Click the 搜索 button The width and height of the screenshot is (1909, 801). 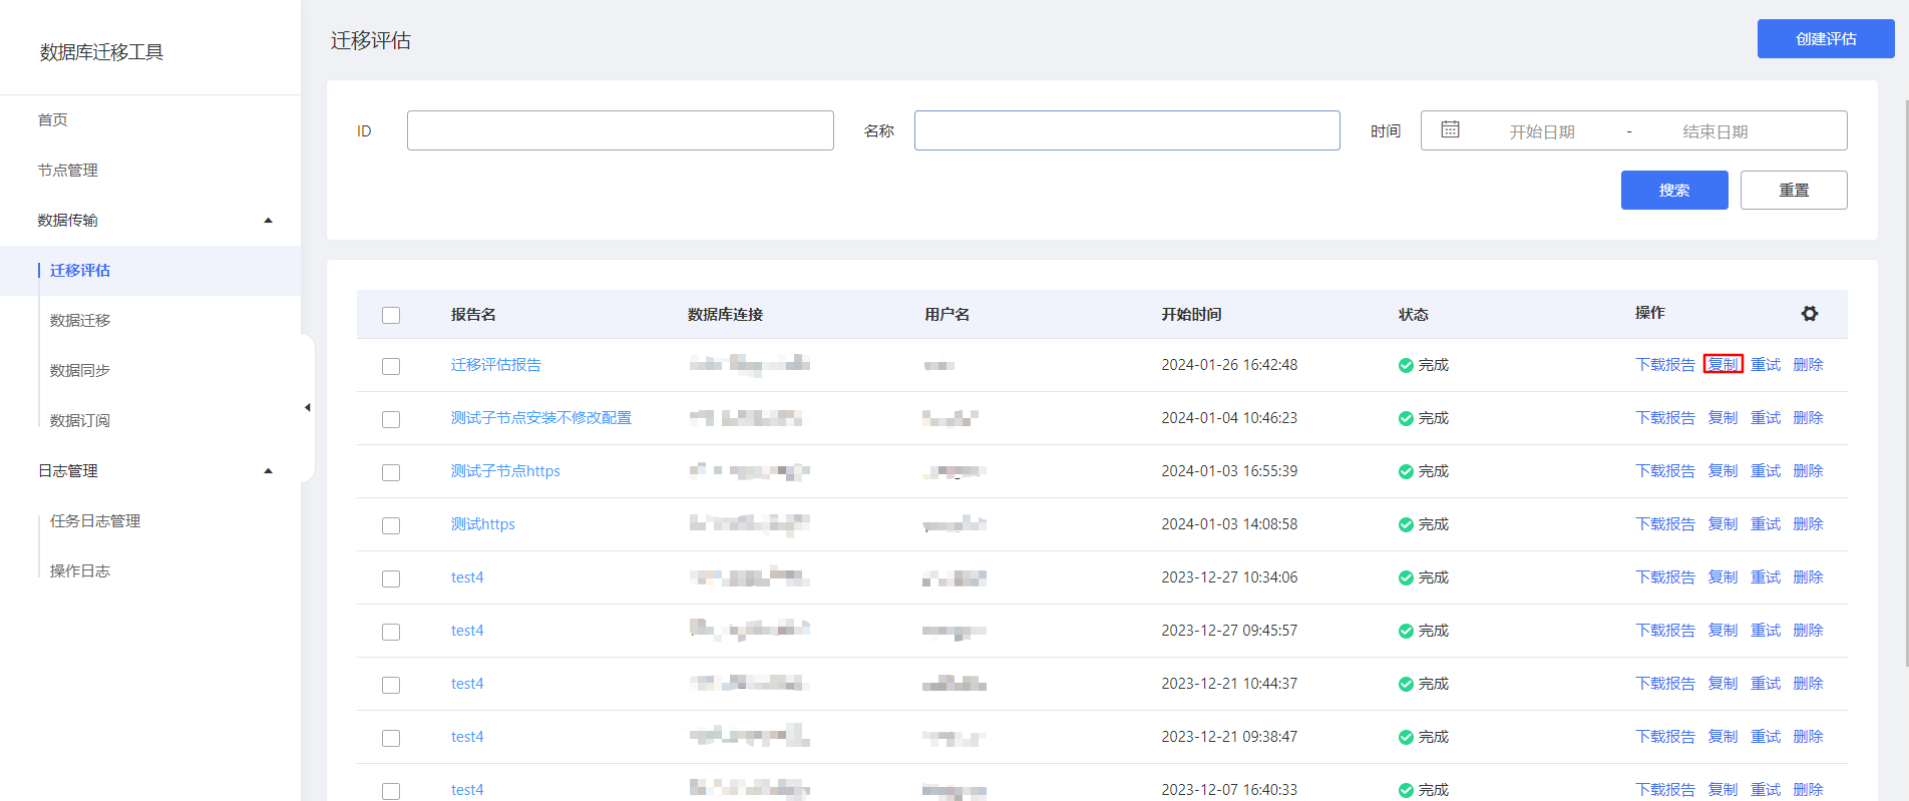1674,190
